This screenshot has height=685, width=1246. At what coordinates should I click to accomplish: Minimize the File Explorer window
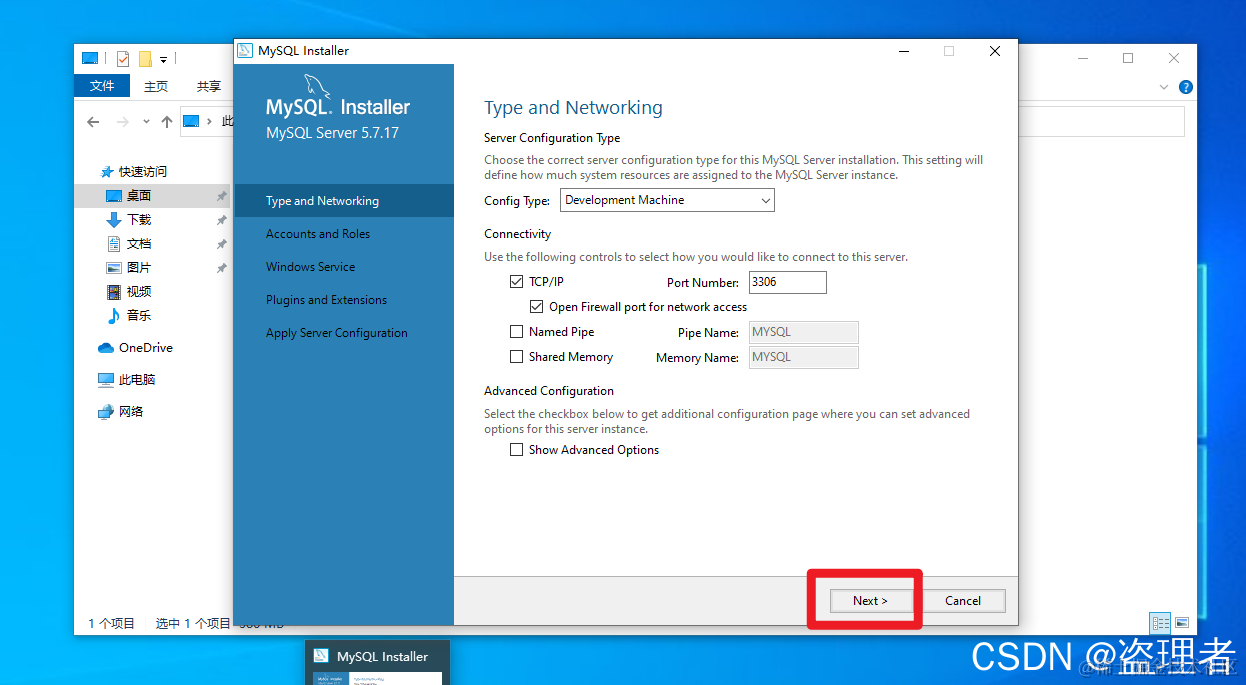pos(1083,58)
